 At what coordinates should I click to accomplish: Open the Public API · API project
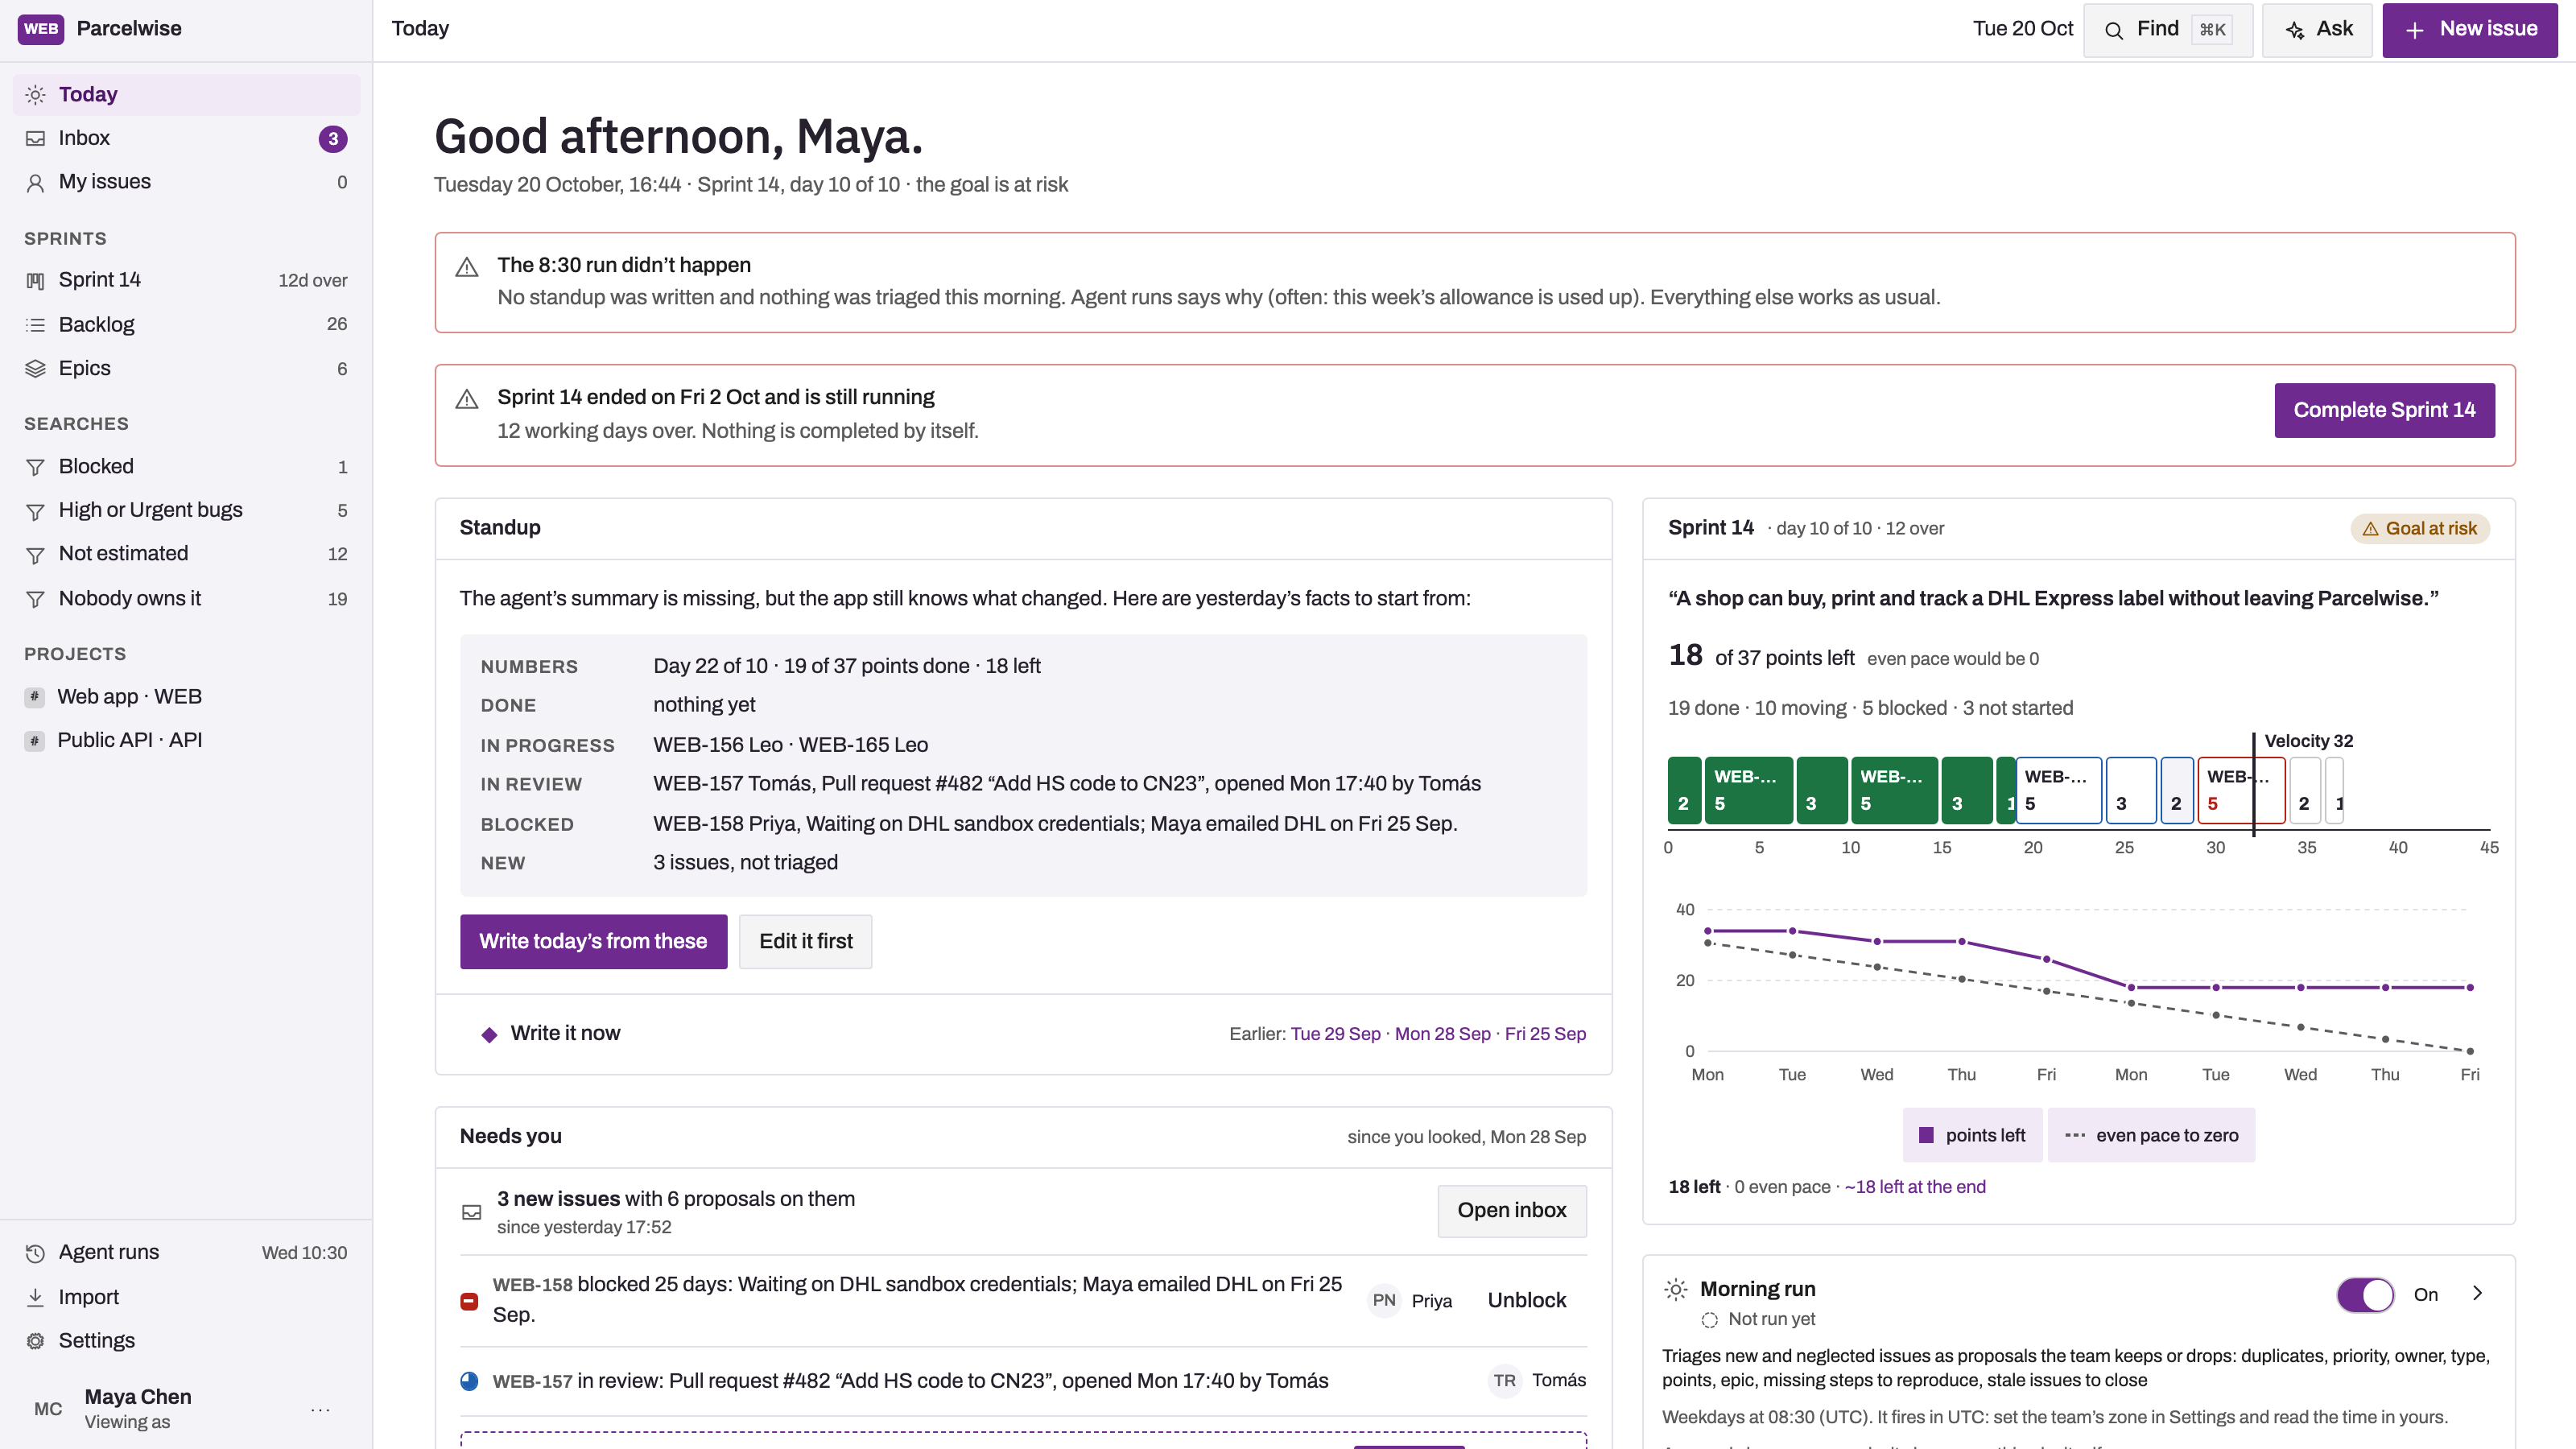pos(186,741)
